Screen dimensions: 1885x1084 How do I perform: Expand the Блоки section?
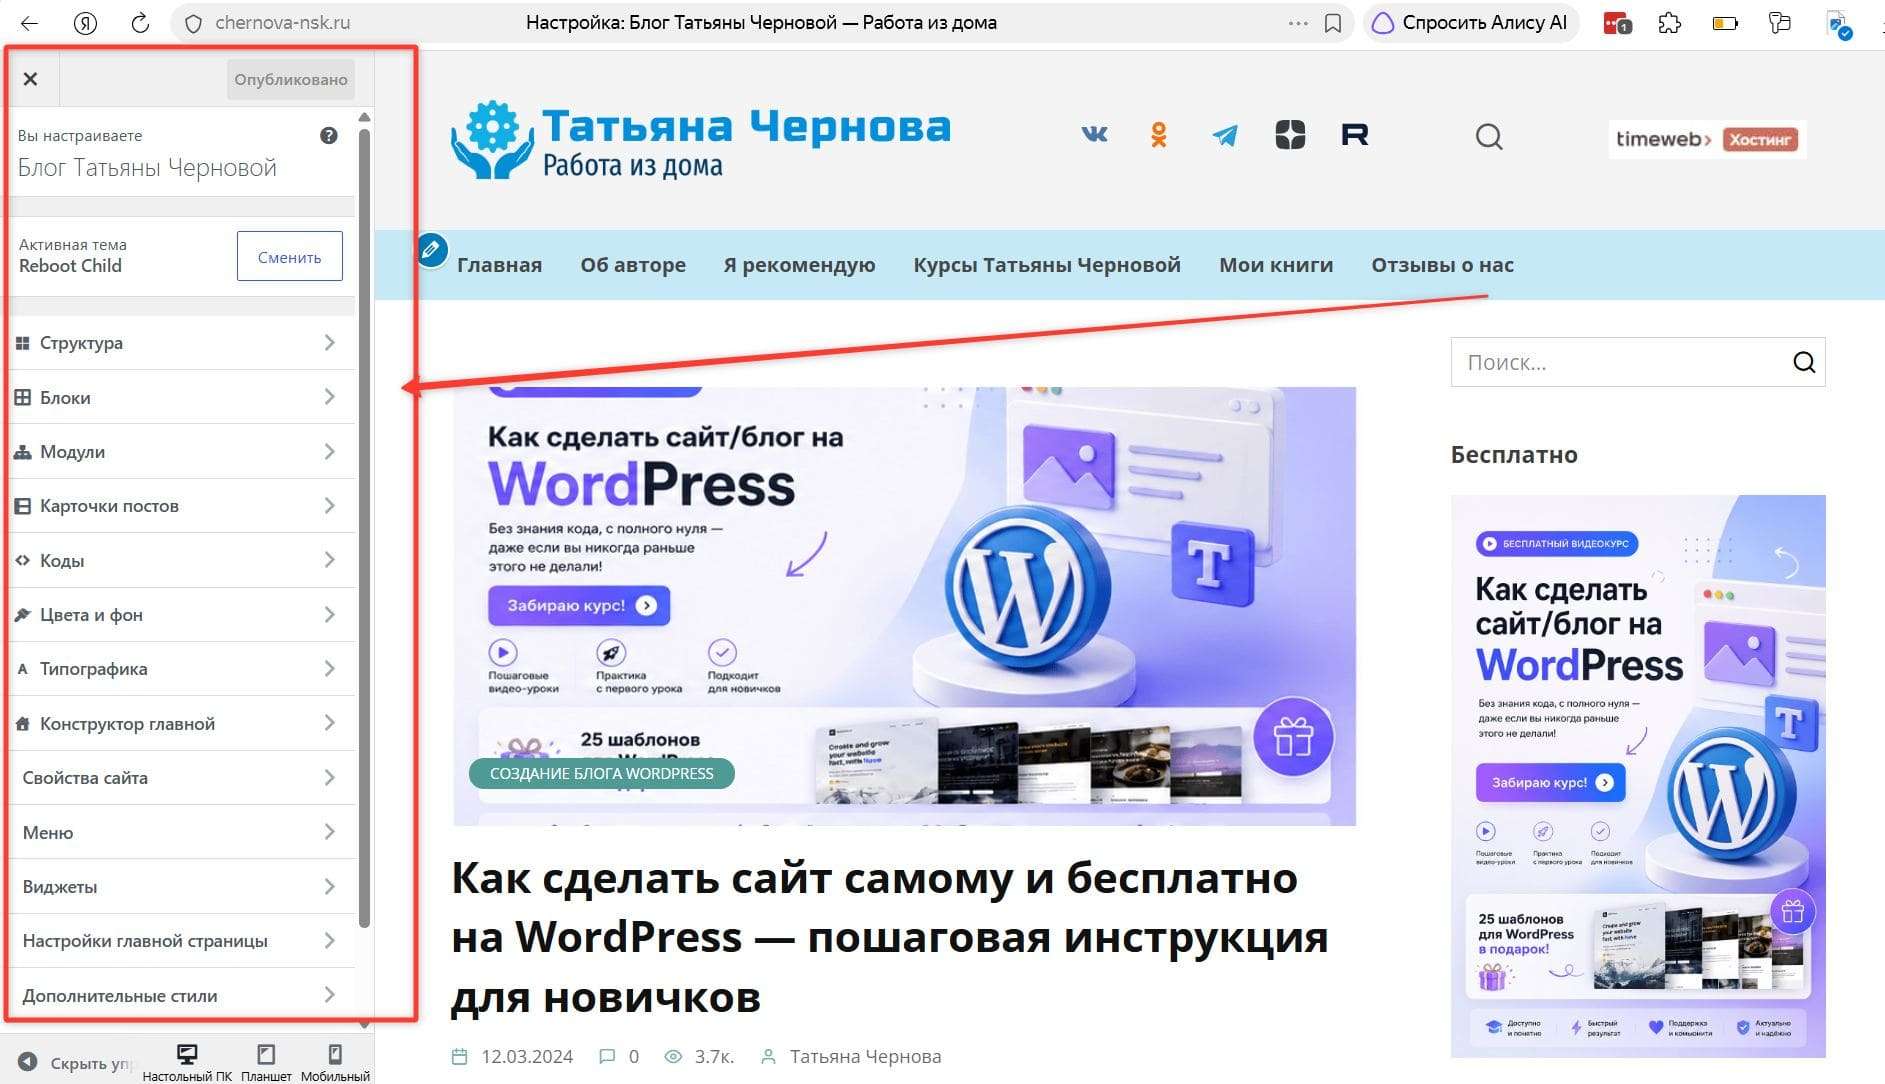(x=182, y=397)
